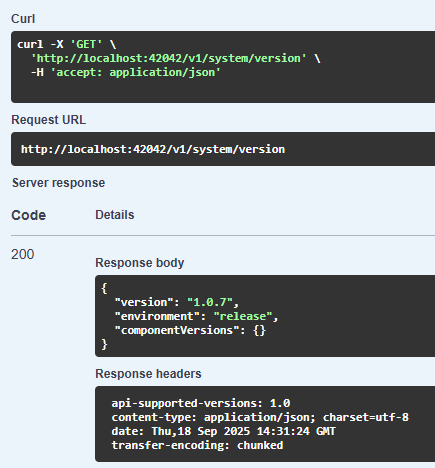This screenshot has height=468, width=435.
Task: Click the date response header line
Action: 224,431
